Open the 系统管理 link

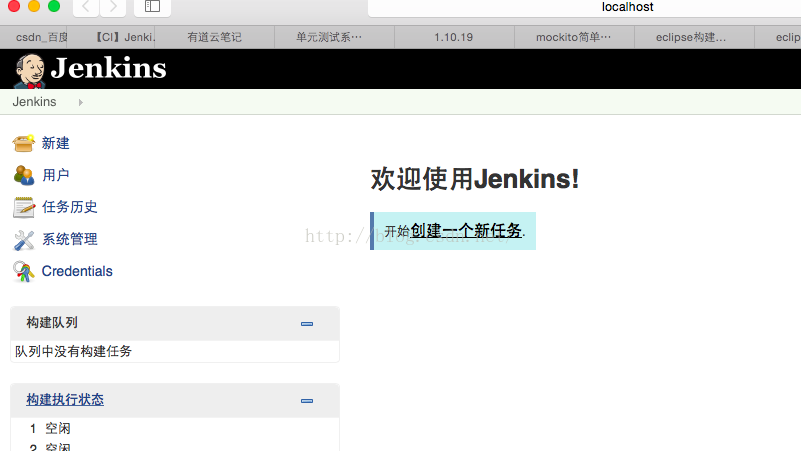[x=69, y=239]
